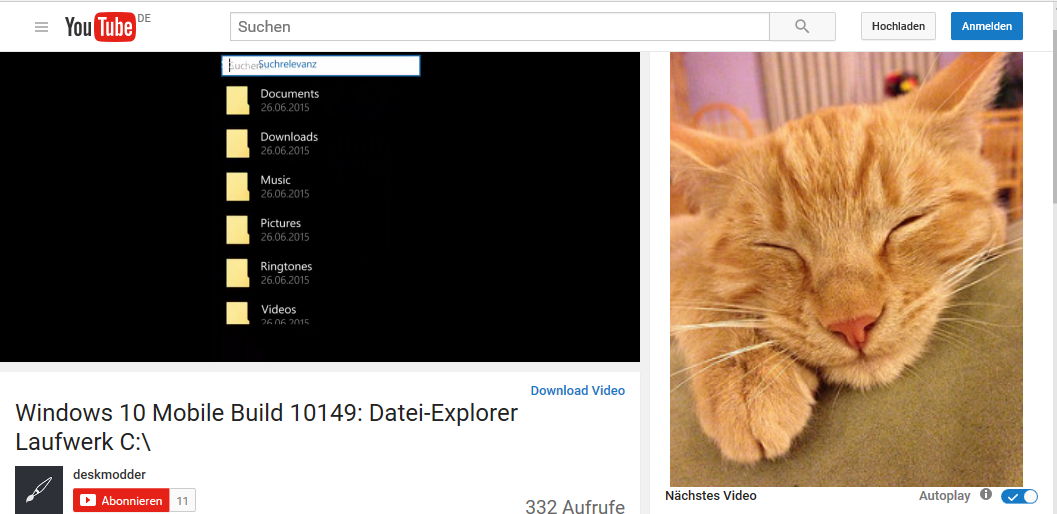Viewport: 1057px width, 514px height.
Task: Click the Videos folder label
Action: [x=278, y=310]
